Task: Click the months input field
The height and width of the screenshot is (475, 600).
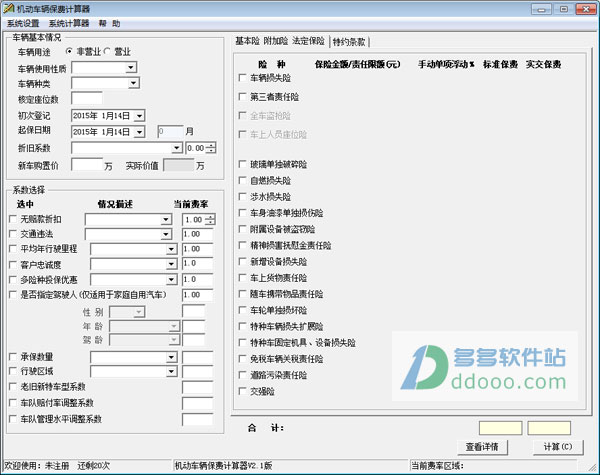Action: tap(170, 132)
